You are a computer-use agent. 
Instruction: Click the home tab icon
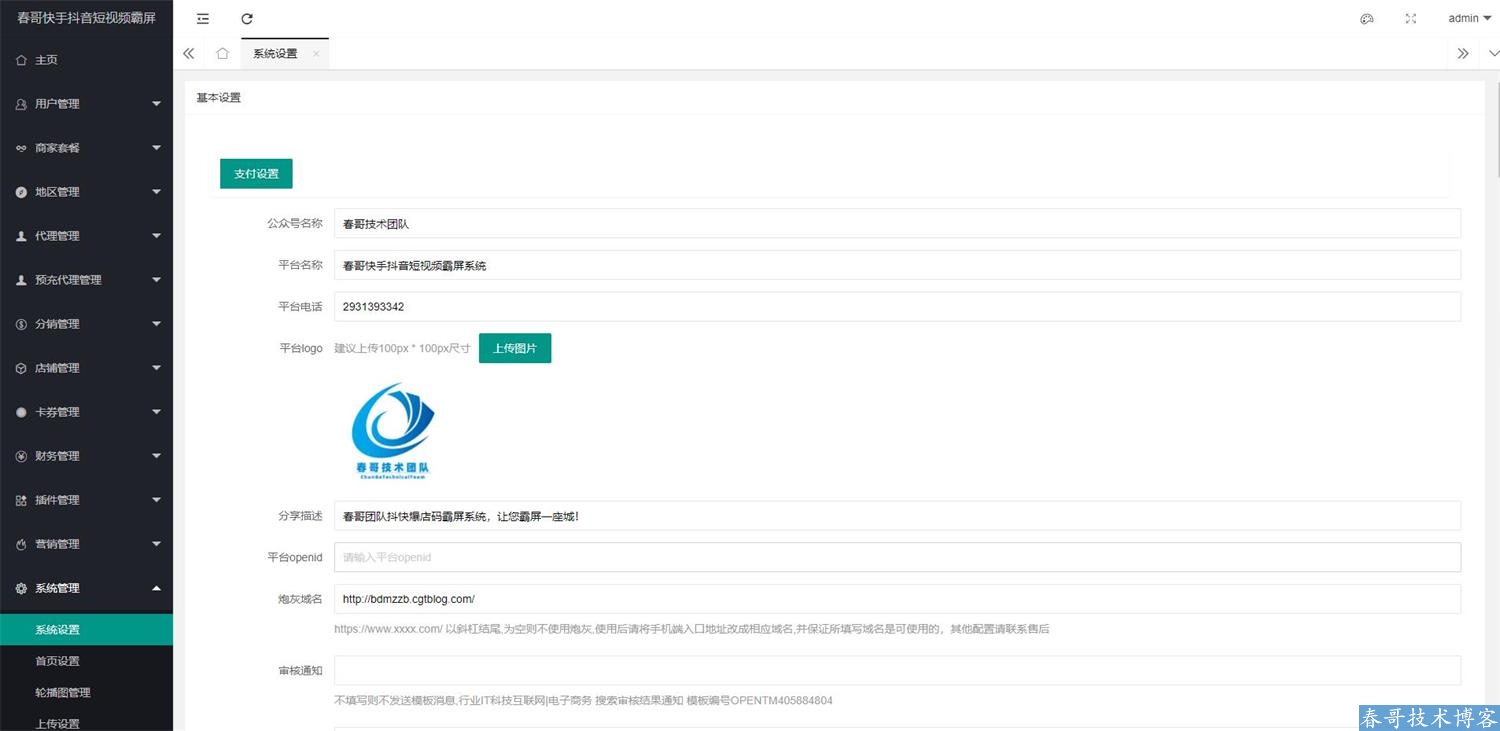point(222,53)
